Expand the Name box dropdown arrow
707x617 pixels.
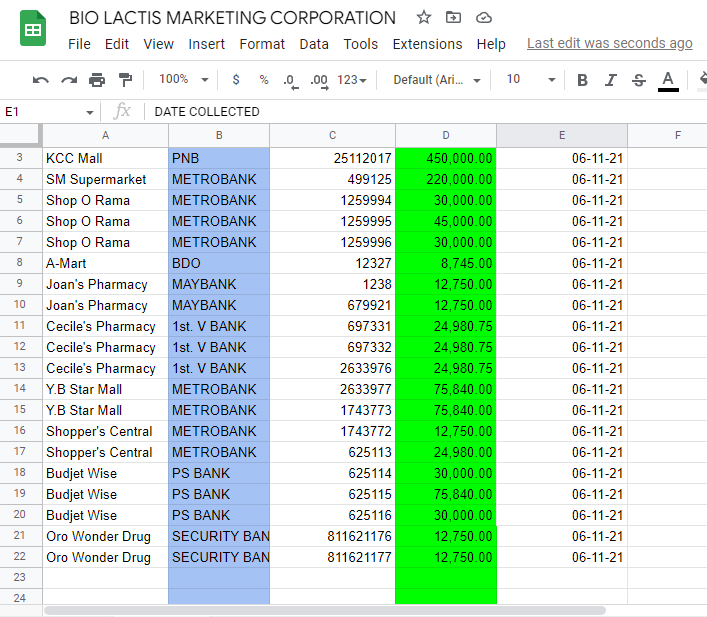pyautogui.click(x=90, y=112)
